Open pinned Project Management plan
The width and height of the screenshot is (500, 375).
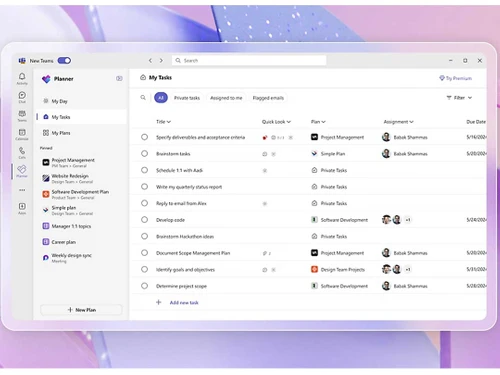[81, 163]
